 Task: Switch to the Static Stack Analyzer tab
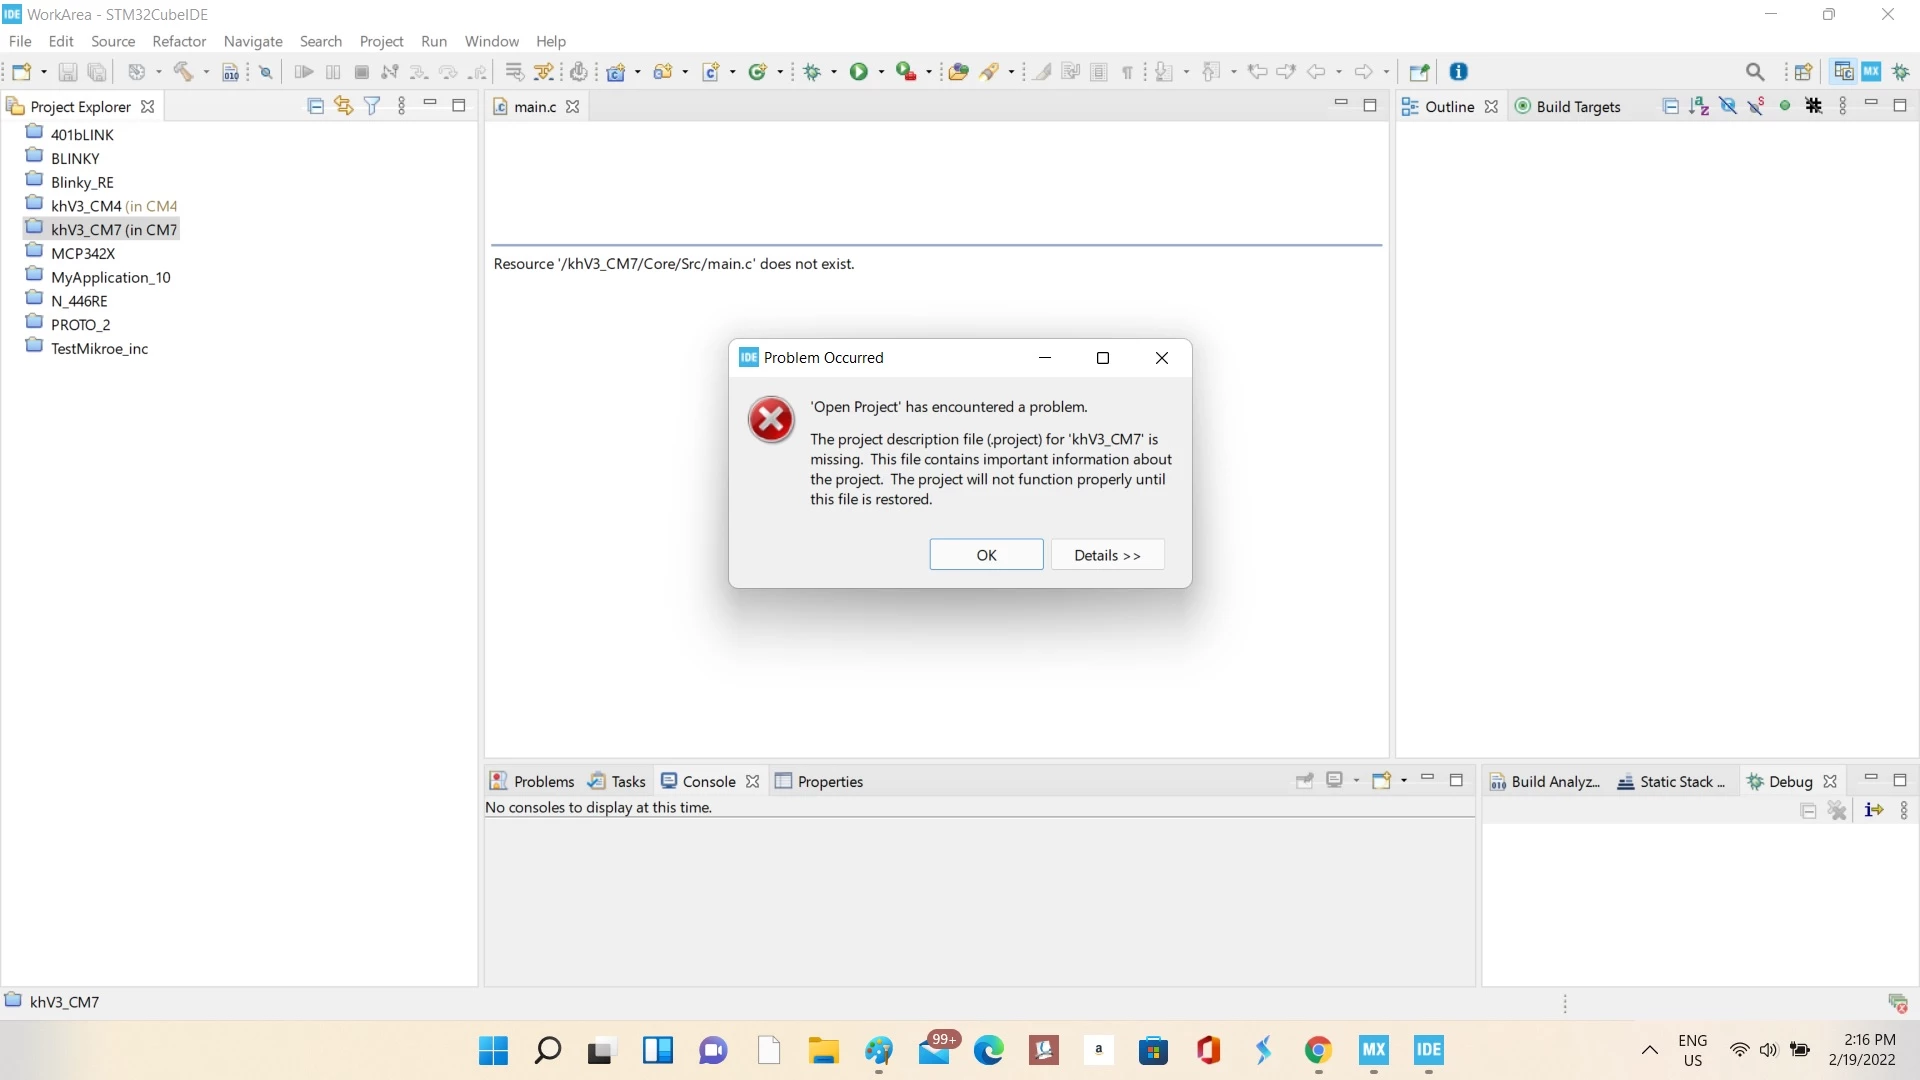[1671, 781]
